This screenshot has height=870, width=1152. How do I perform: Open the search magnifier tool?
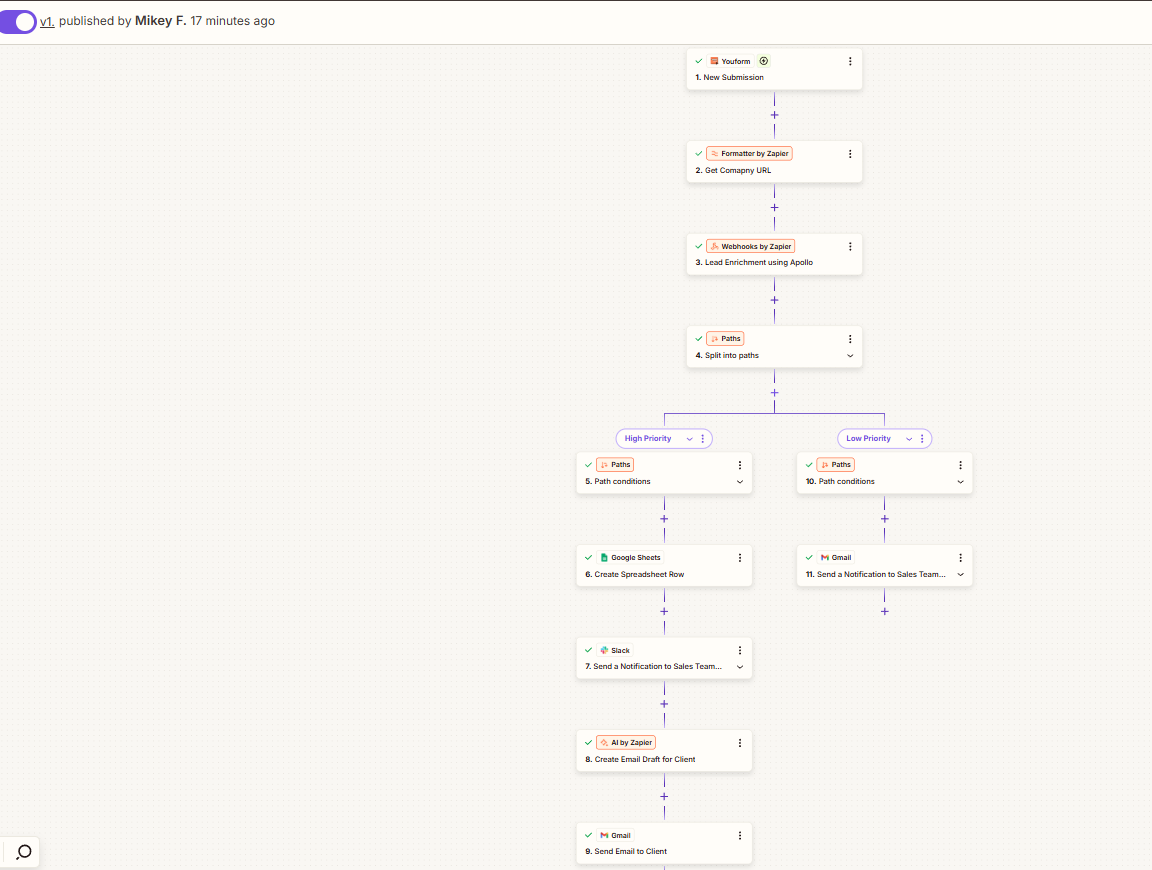(24, 852)
